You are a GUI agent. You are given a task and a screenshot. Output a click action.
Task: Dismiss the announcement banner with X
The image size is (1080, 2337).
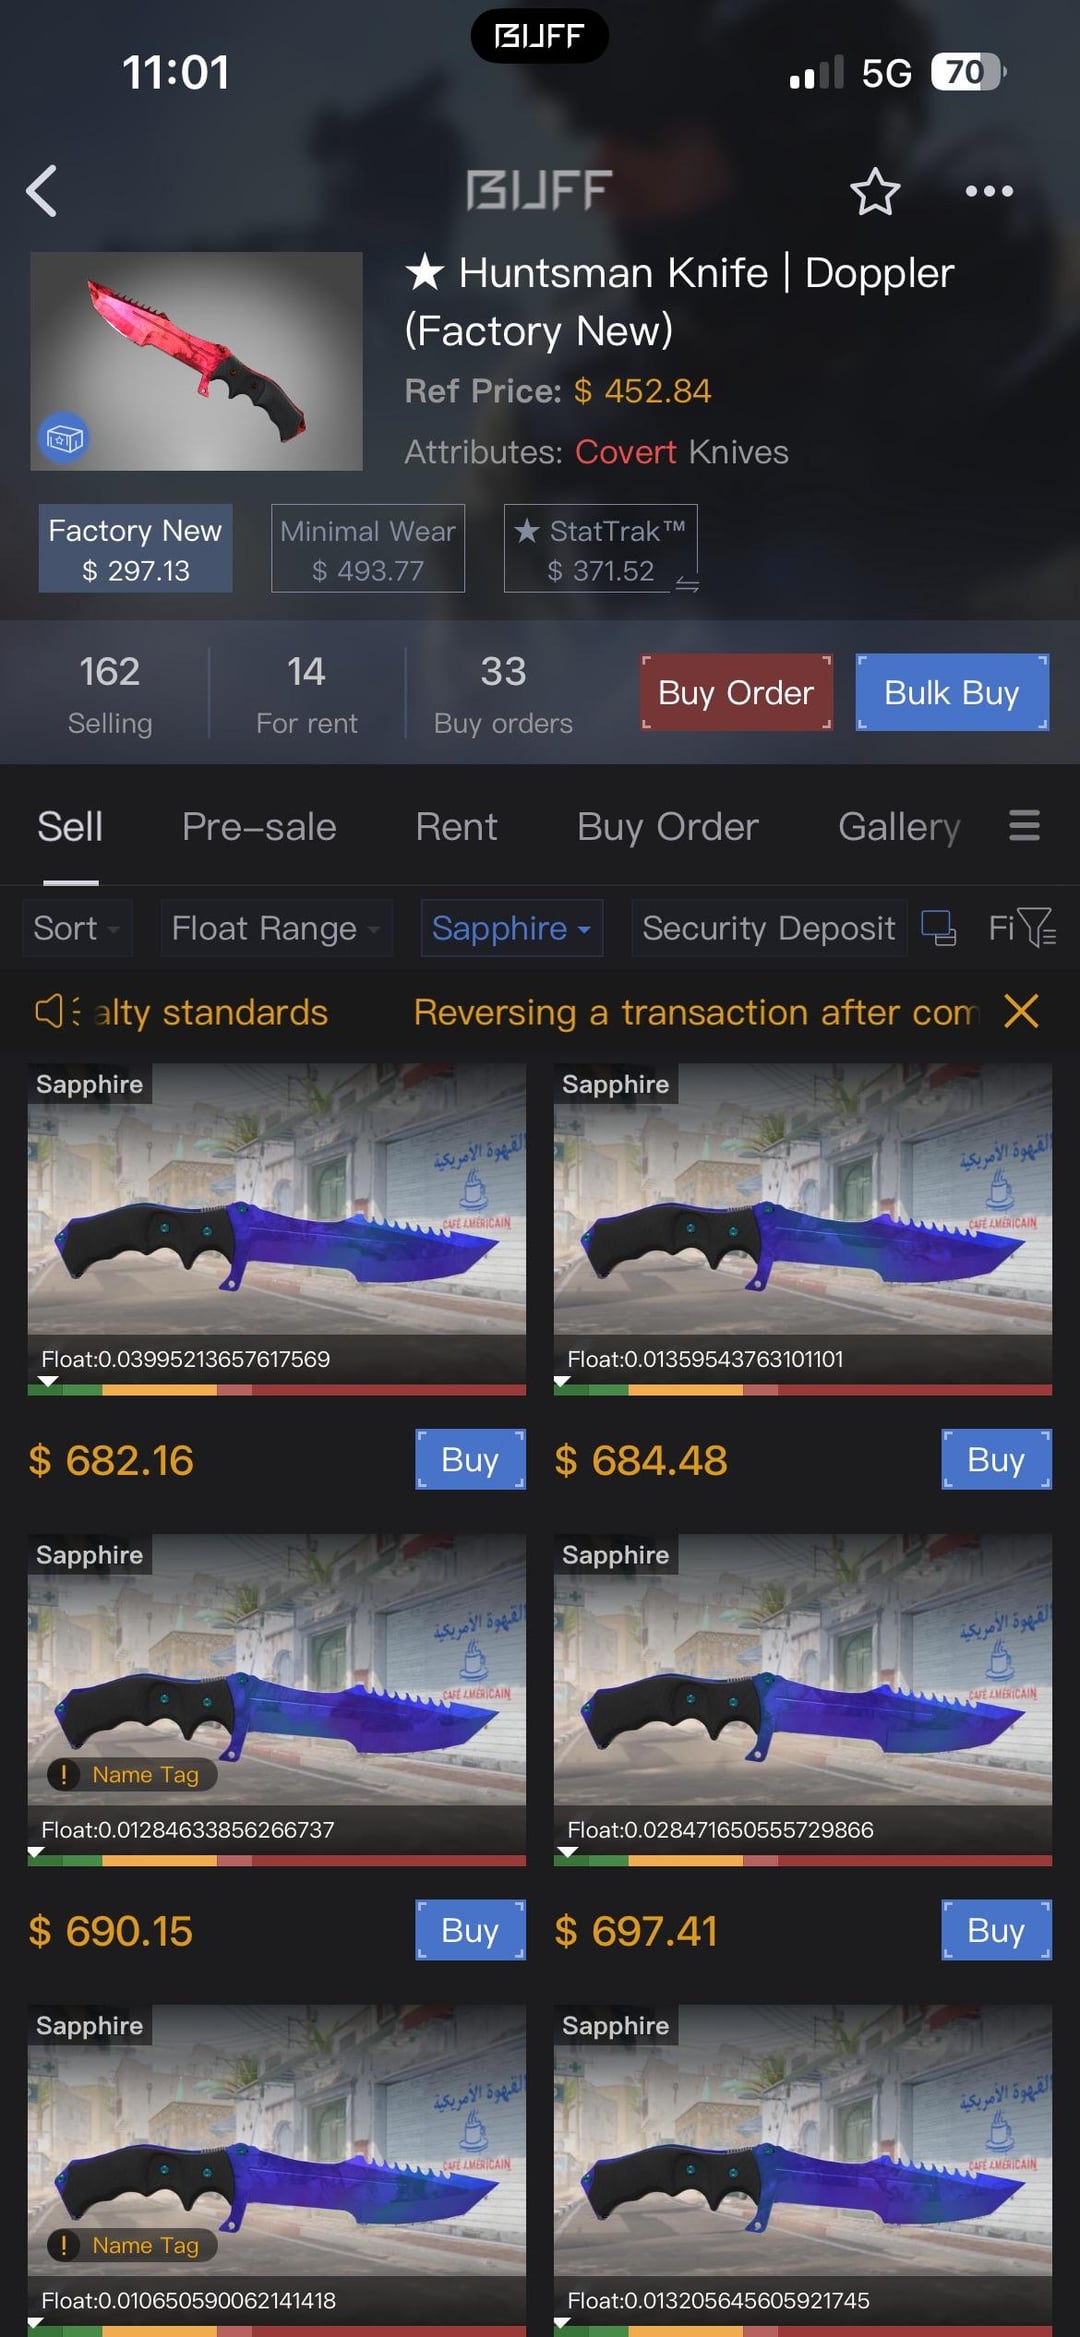coord(1021,1011)
